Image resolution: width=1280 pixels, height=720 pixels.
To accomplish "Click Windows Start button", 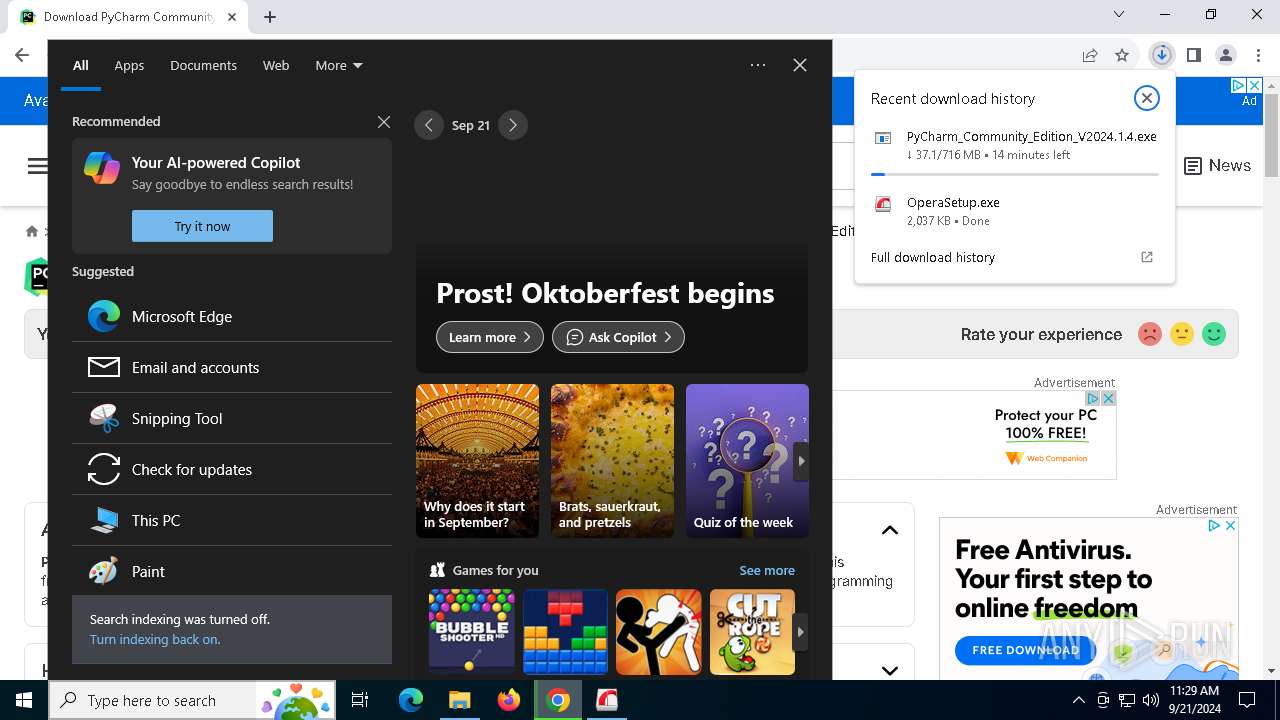I will click(x=24, y=700).
